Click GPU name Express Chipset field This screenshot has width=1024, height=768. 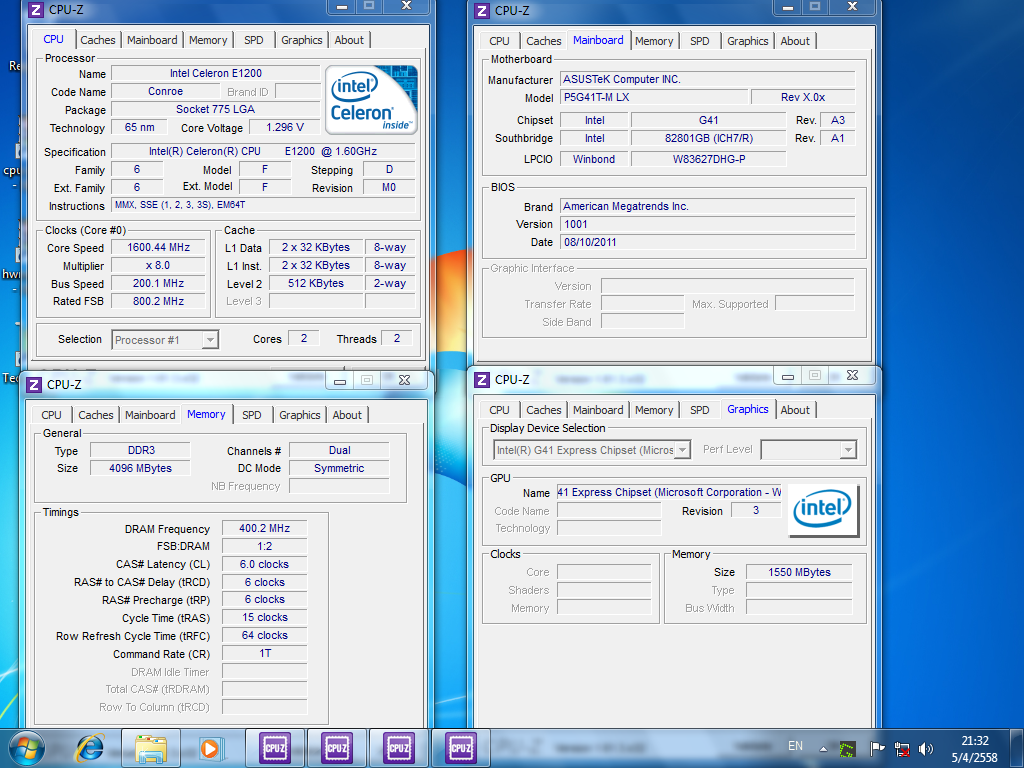(669, 492)
